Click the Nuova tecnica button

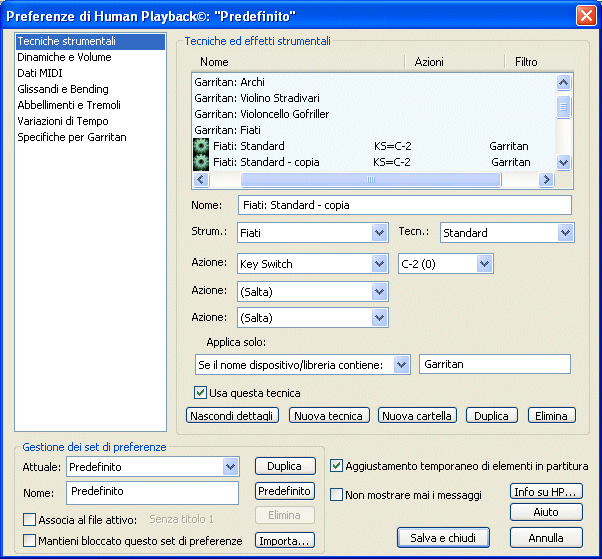click(329, 416)
